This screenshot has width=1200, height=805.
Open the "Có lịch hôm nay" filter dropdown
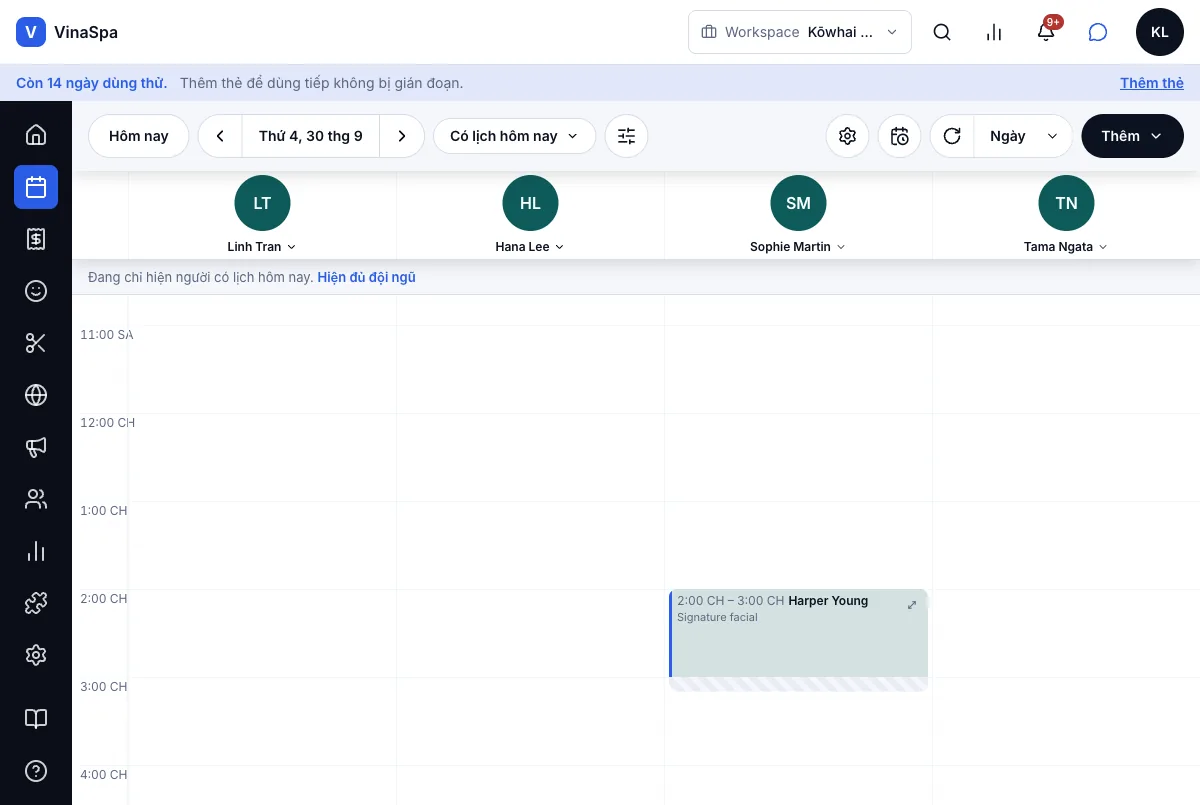click(515, 136)
